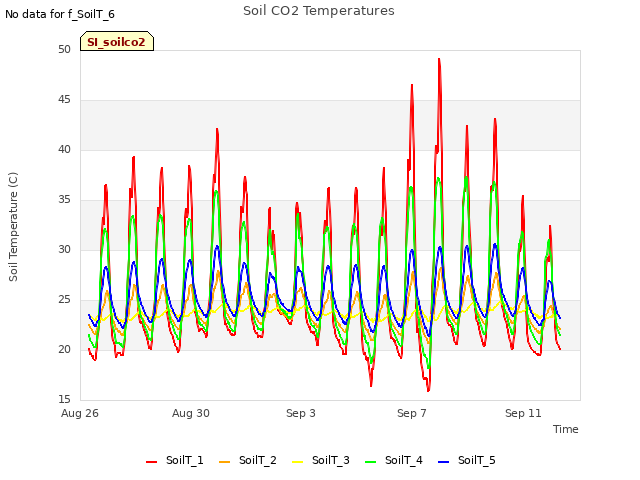The width and height of the screenshot is (640, 480).
Task: Click the 50 y-axis tick label
Action: 64,49
